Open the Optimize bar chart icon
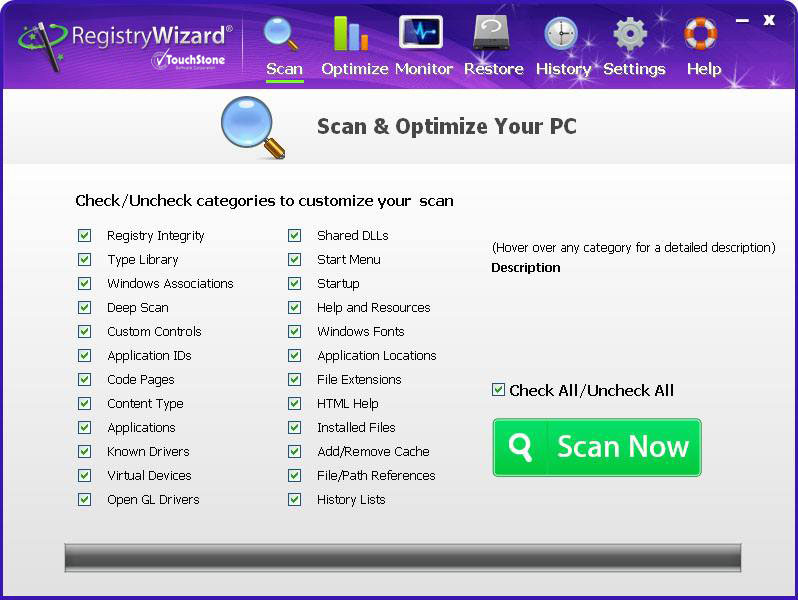Image resolution: width=798 pixels, height=600 pixels. click(x=350, y=34)
